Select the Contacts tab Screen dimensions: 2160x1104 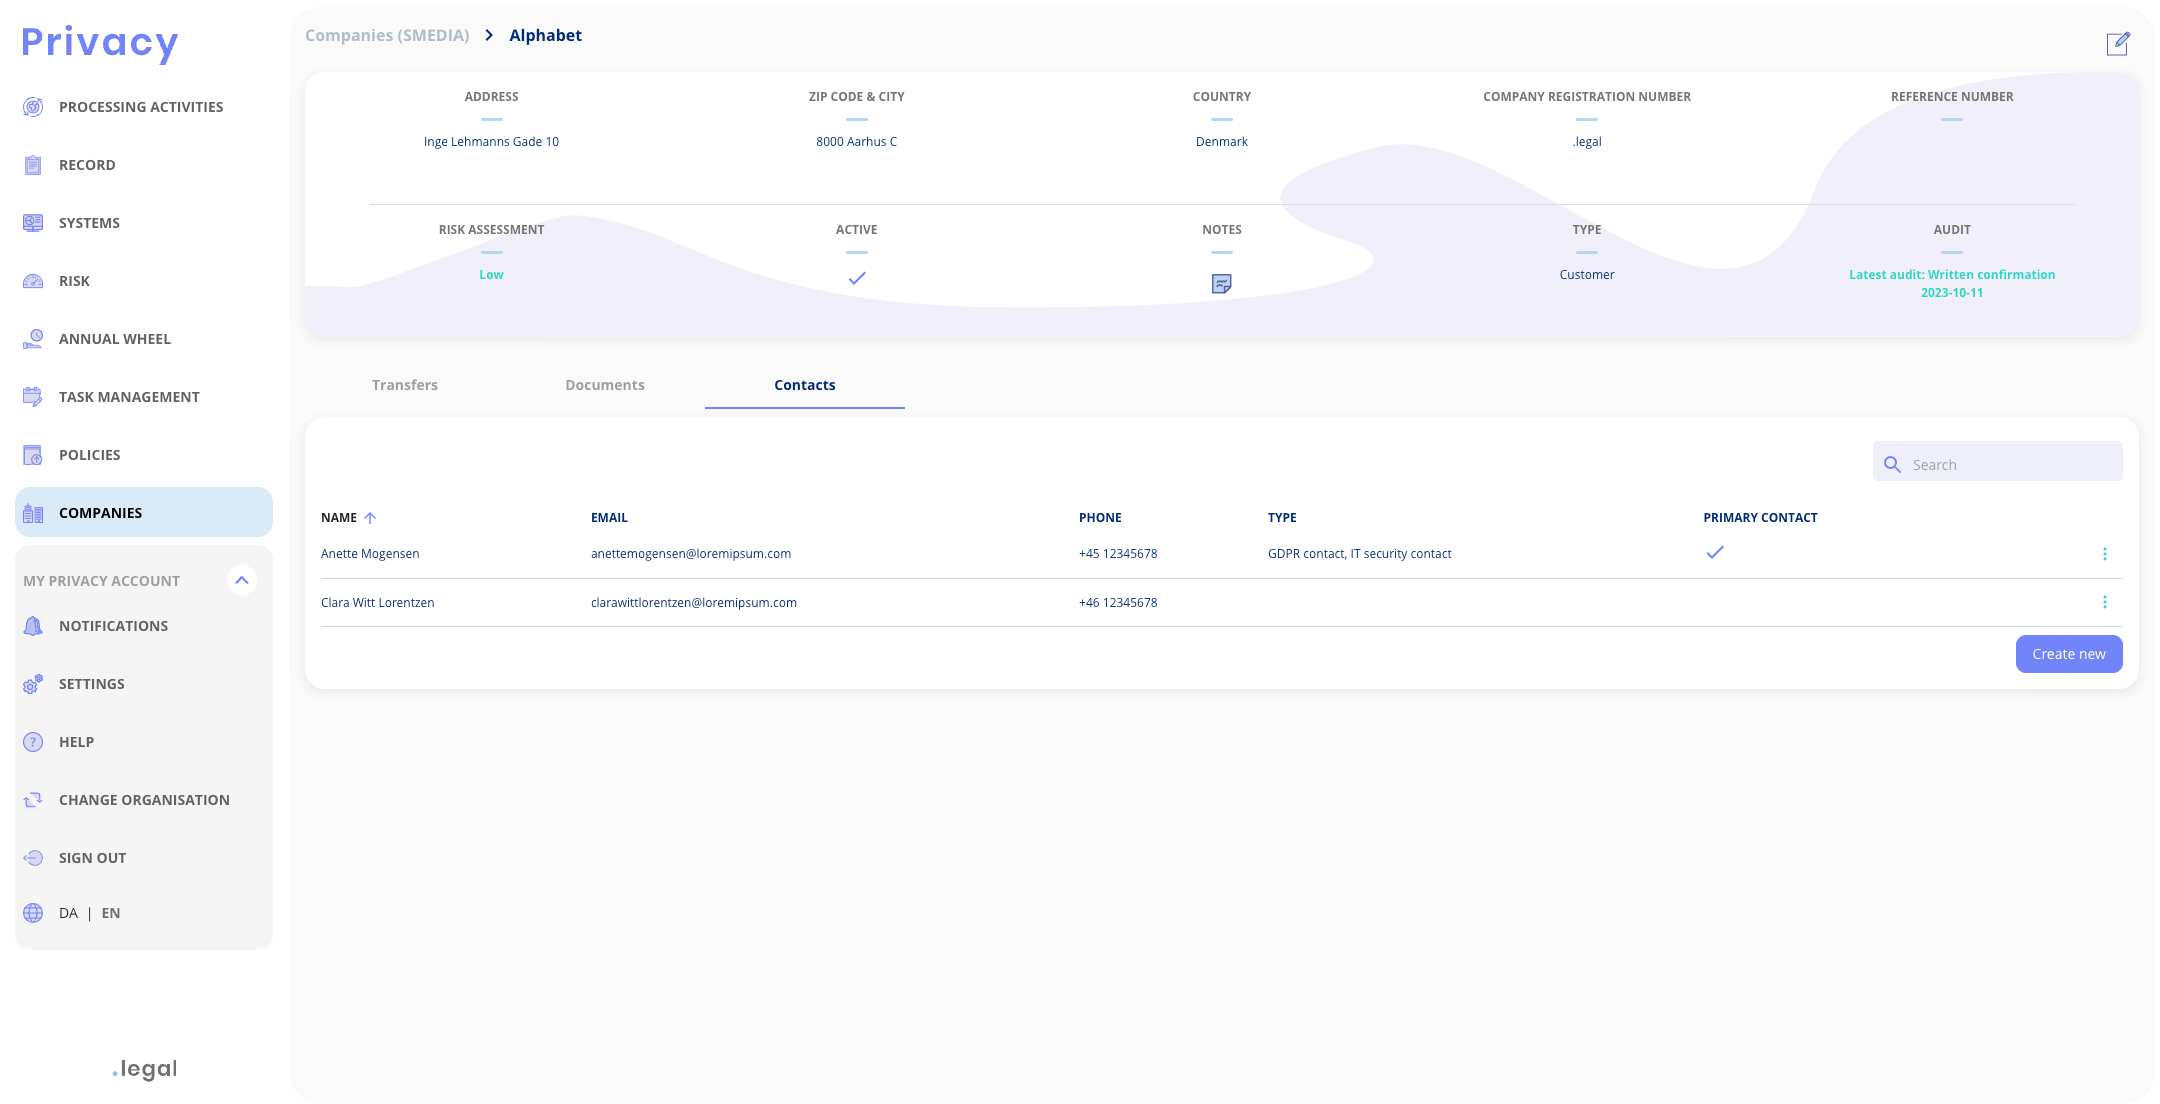click(805, 385)
